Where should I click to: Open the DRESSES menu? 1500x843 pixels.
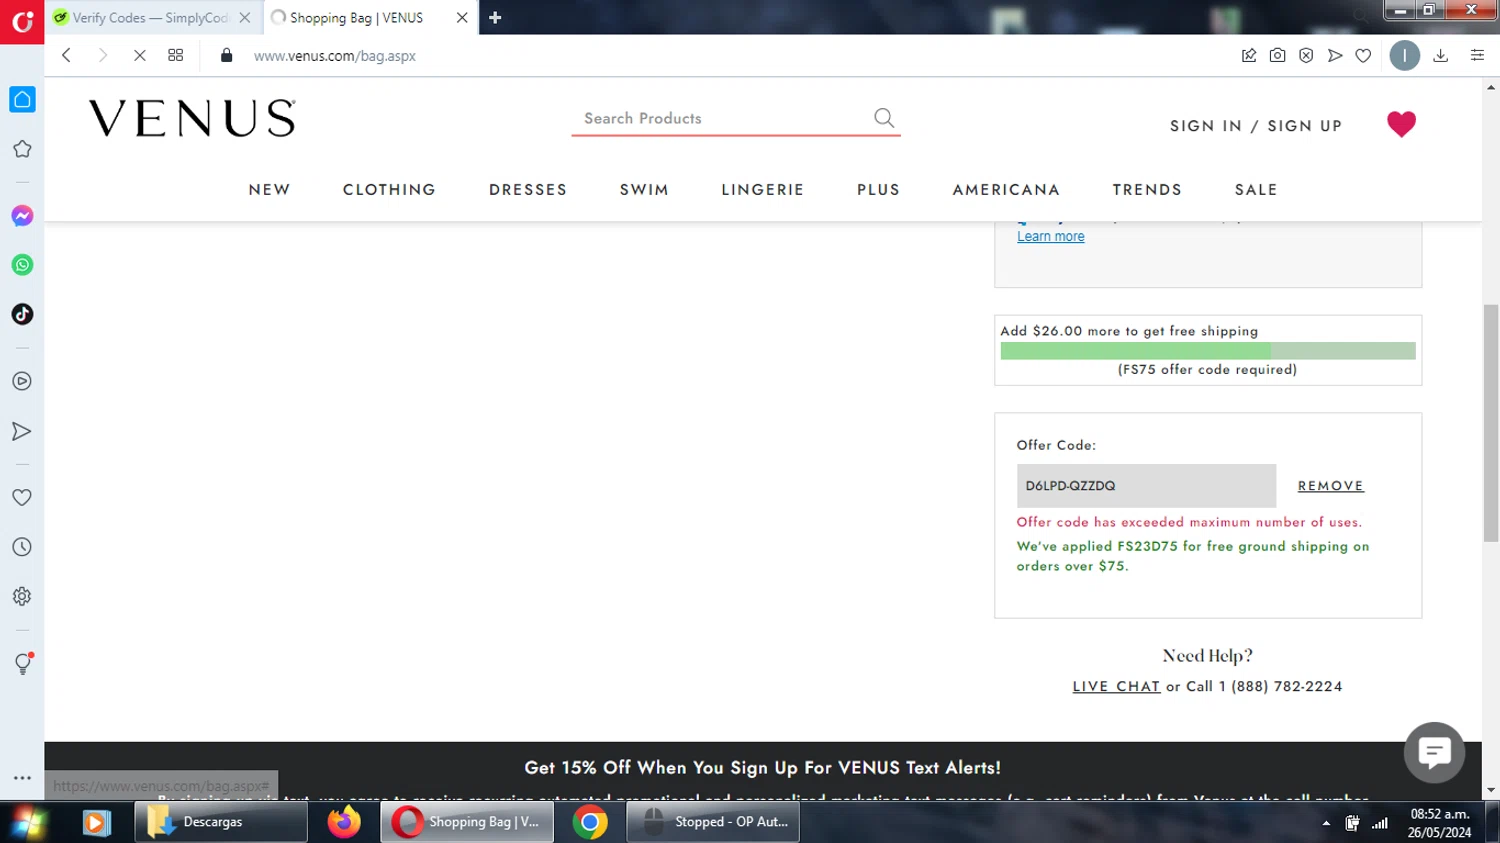[x=528, y=190]
